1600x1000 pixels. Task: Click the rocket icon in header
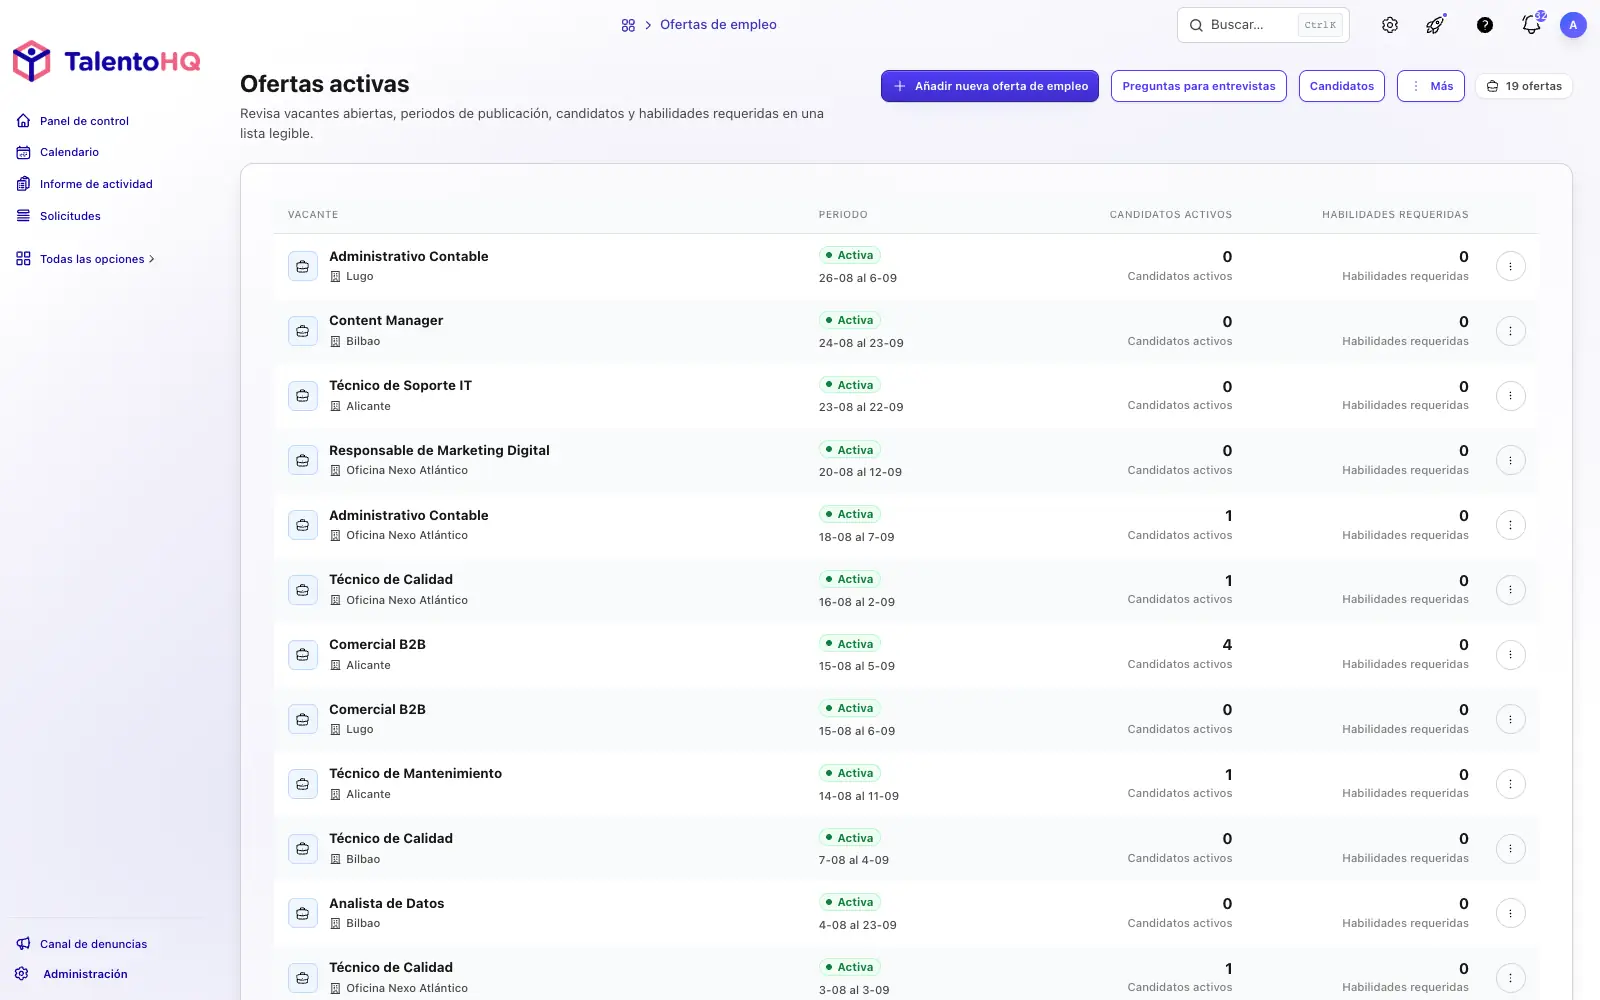point(1436,25)
